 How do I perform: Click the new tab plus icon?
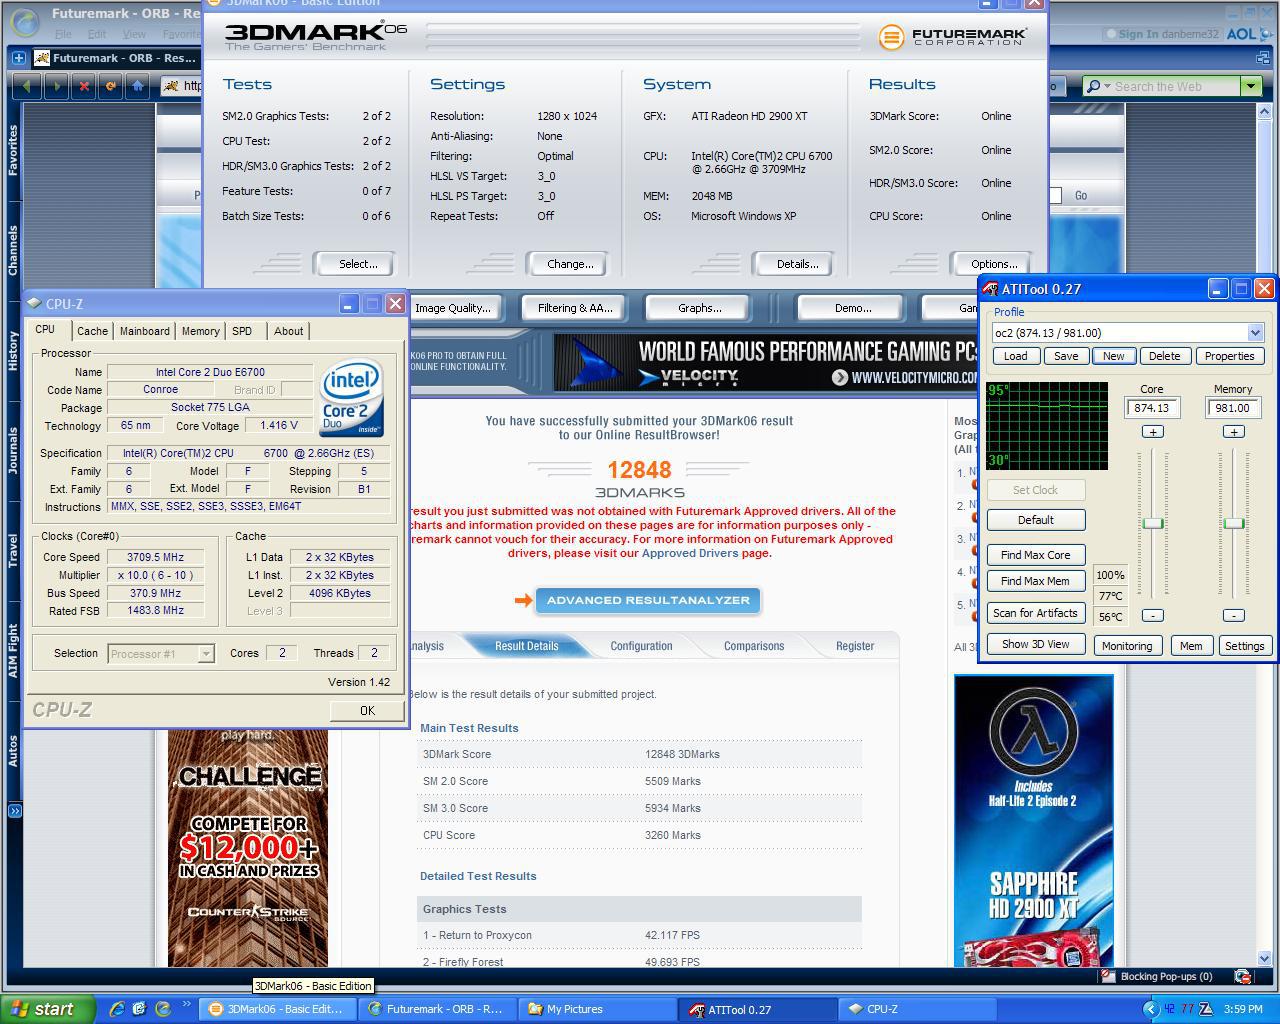[18, 58]
